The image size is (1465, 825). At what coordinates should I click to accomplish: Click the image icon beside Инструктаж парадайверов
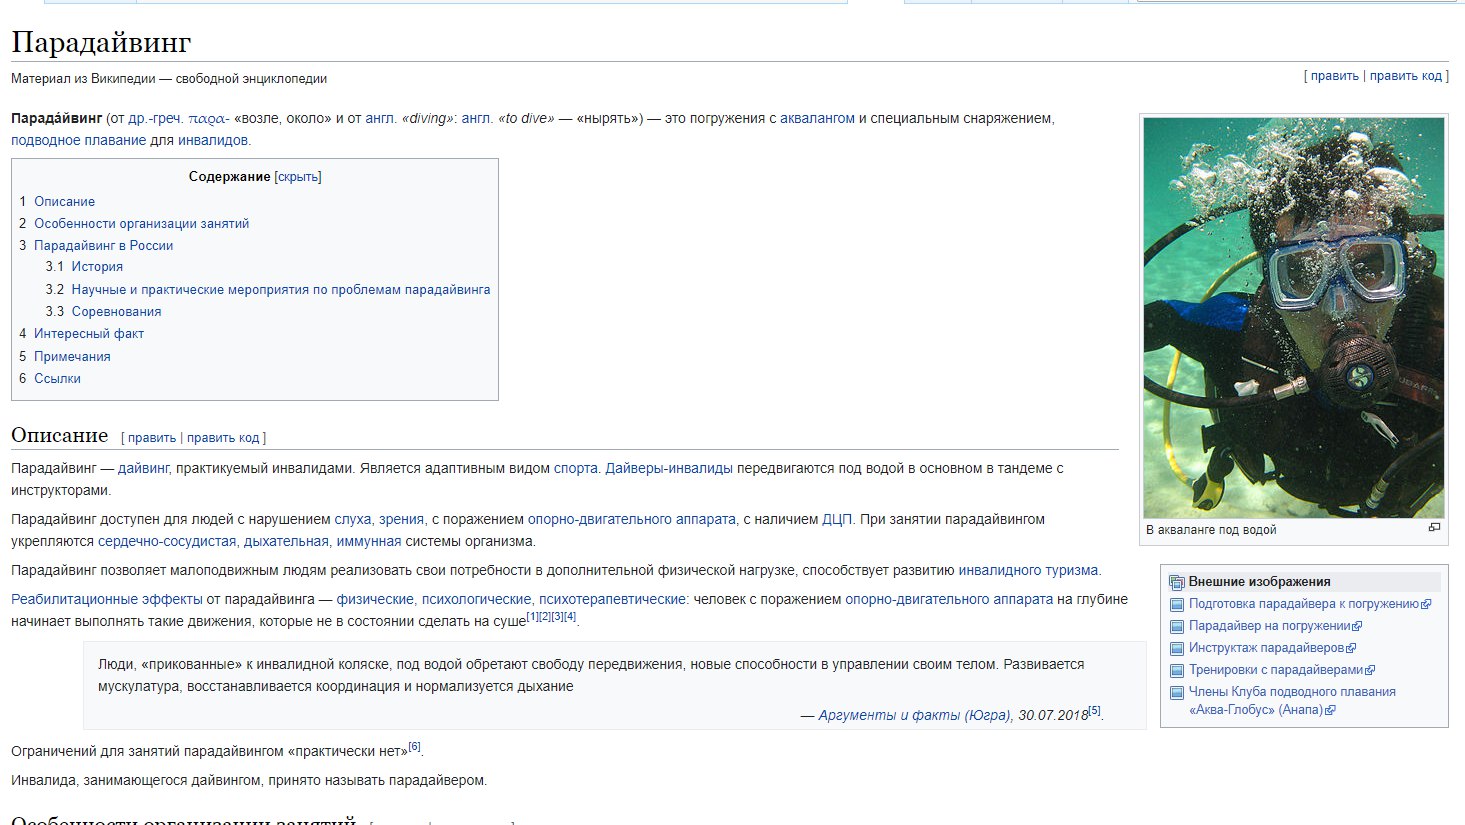click(x=1177, y=648)
